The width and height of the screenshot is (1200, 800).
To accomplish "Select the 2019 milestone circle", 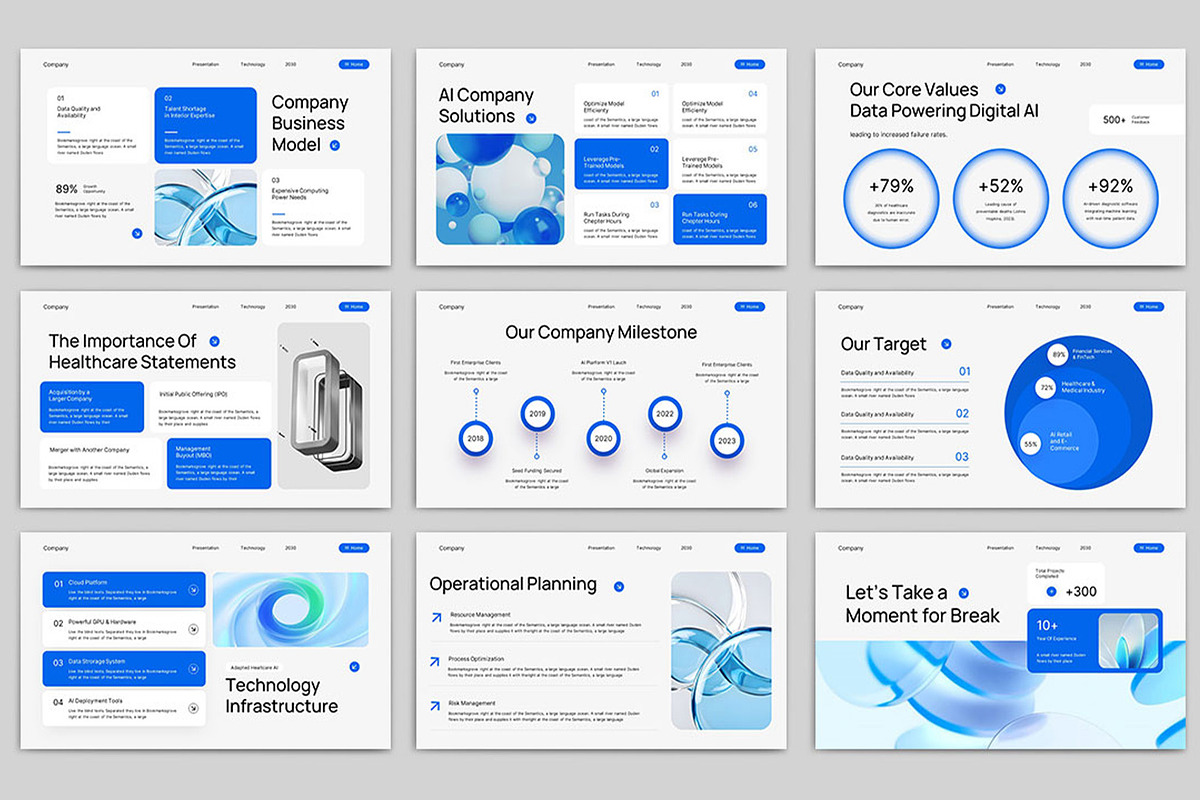I will (537, 413).
